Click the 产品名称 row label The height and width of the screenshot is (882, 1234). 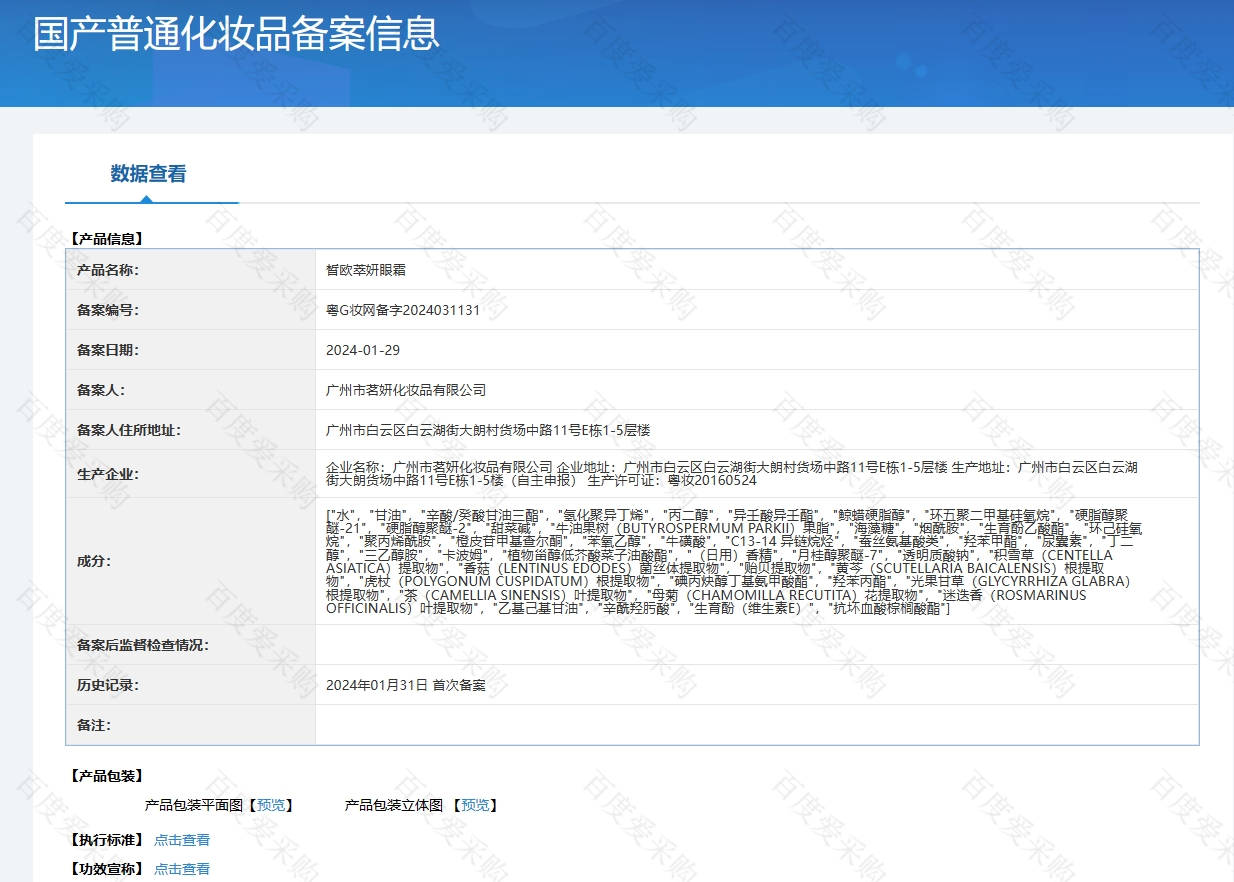(108, 270)
